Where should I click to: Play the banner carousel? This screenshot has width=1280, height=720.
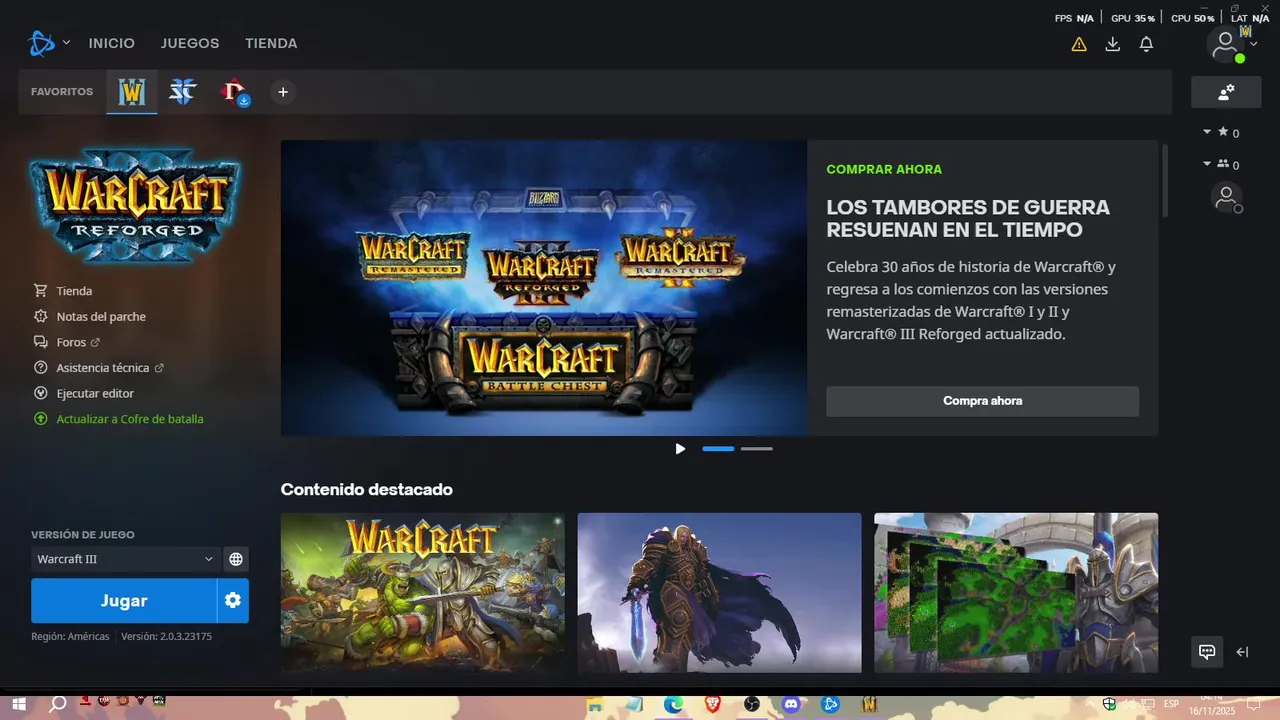tap(680, 449)
